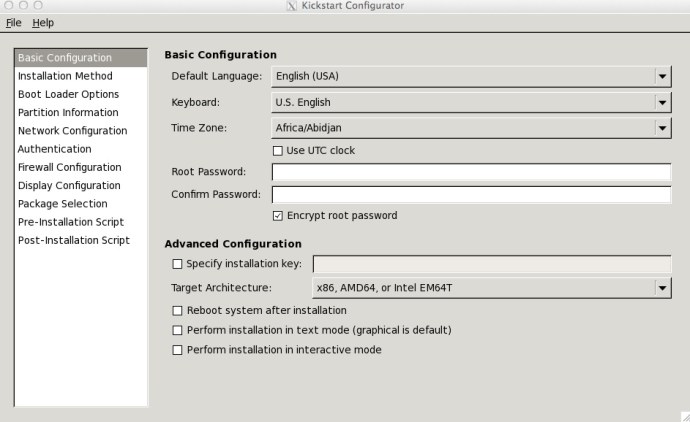This screenshot has height=422, width=690.
Task: Uncheck Encrypt root password
Action: click(278, 216)
